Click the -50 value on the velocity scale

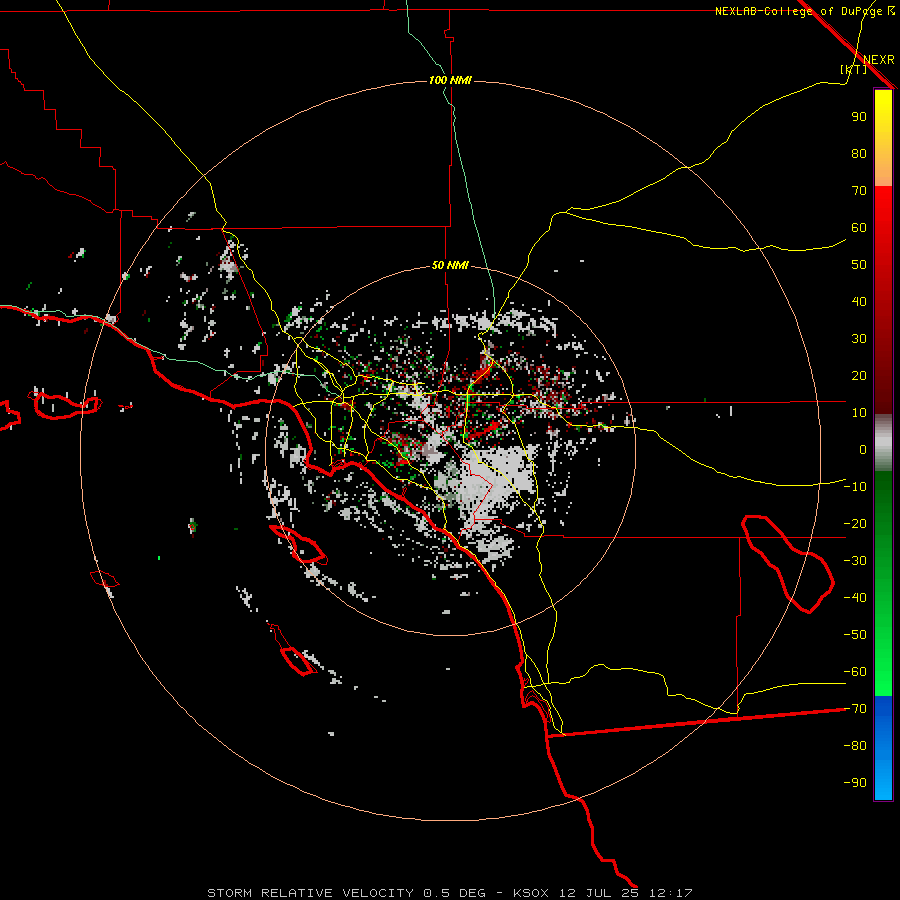pos(855,635)
